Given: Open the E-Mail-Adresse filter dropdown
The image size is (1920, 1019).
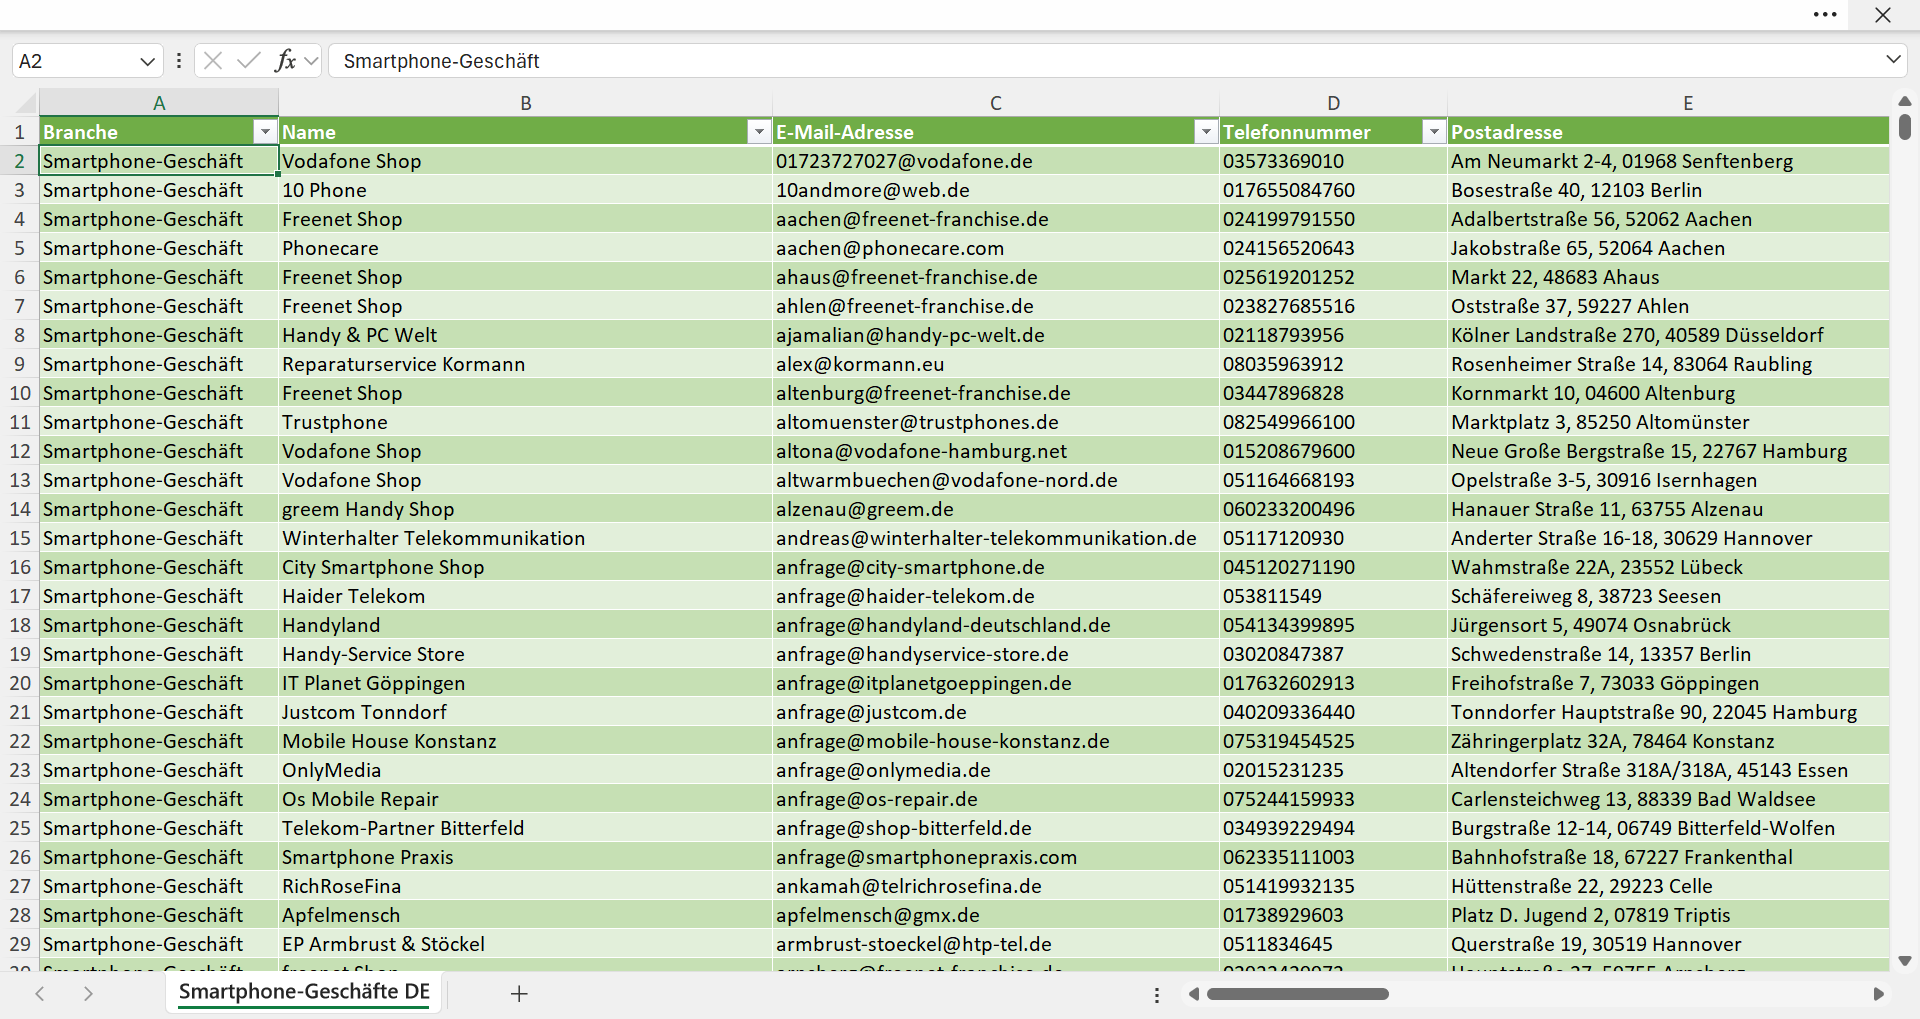Looking at the screenshot, I should (x=1206, y=131).
